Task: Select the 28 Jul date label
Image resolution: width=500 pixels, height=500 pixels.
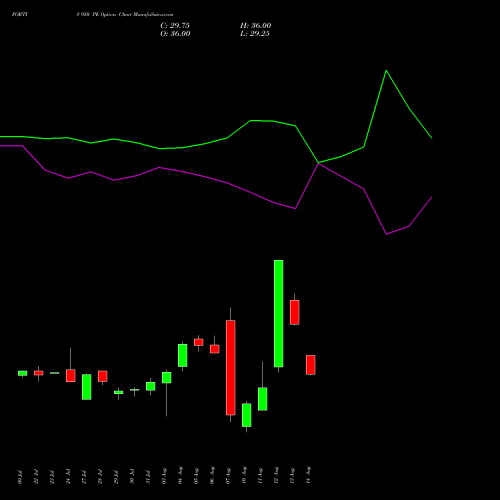Action: point(100,477)
